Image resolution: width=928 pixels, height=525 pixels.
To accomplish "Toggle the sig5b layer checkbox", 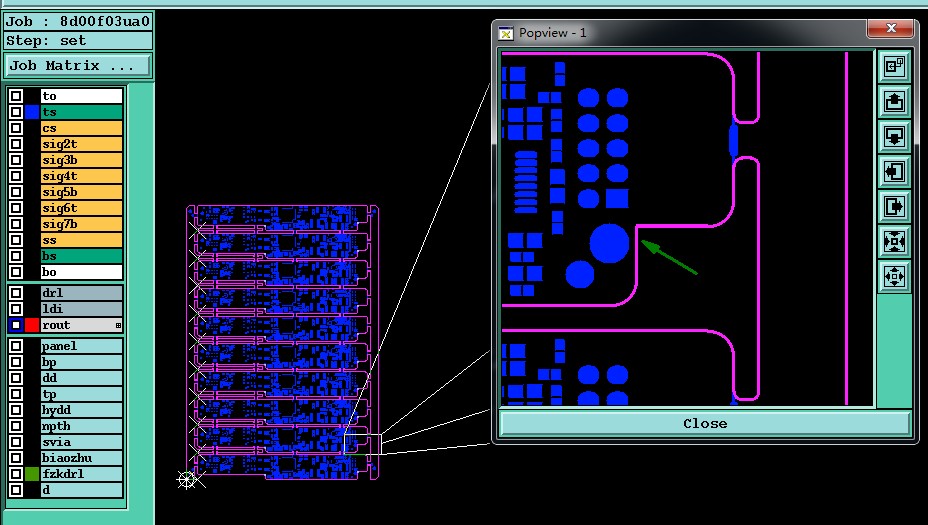I will [x=16, y=192].
